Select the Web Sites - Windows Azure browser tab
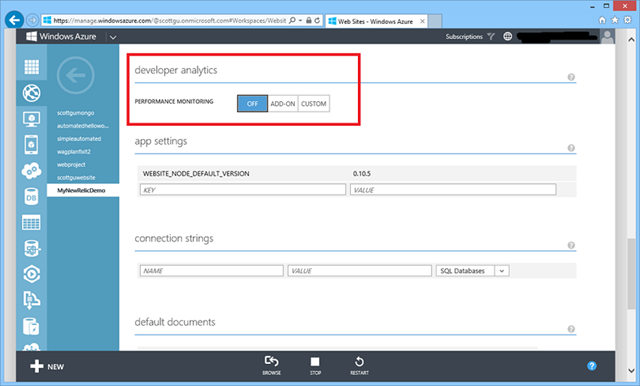Image resolution: width=640 pixels, height=386 pixels. (376, 21)
